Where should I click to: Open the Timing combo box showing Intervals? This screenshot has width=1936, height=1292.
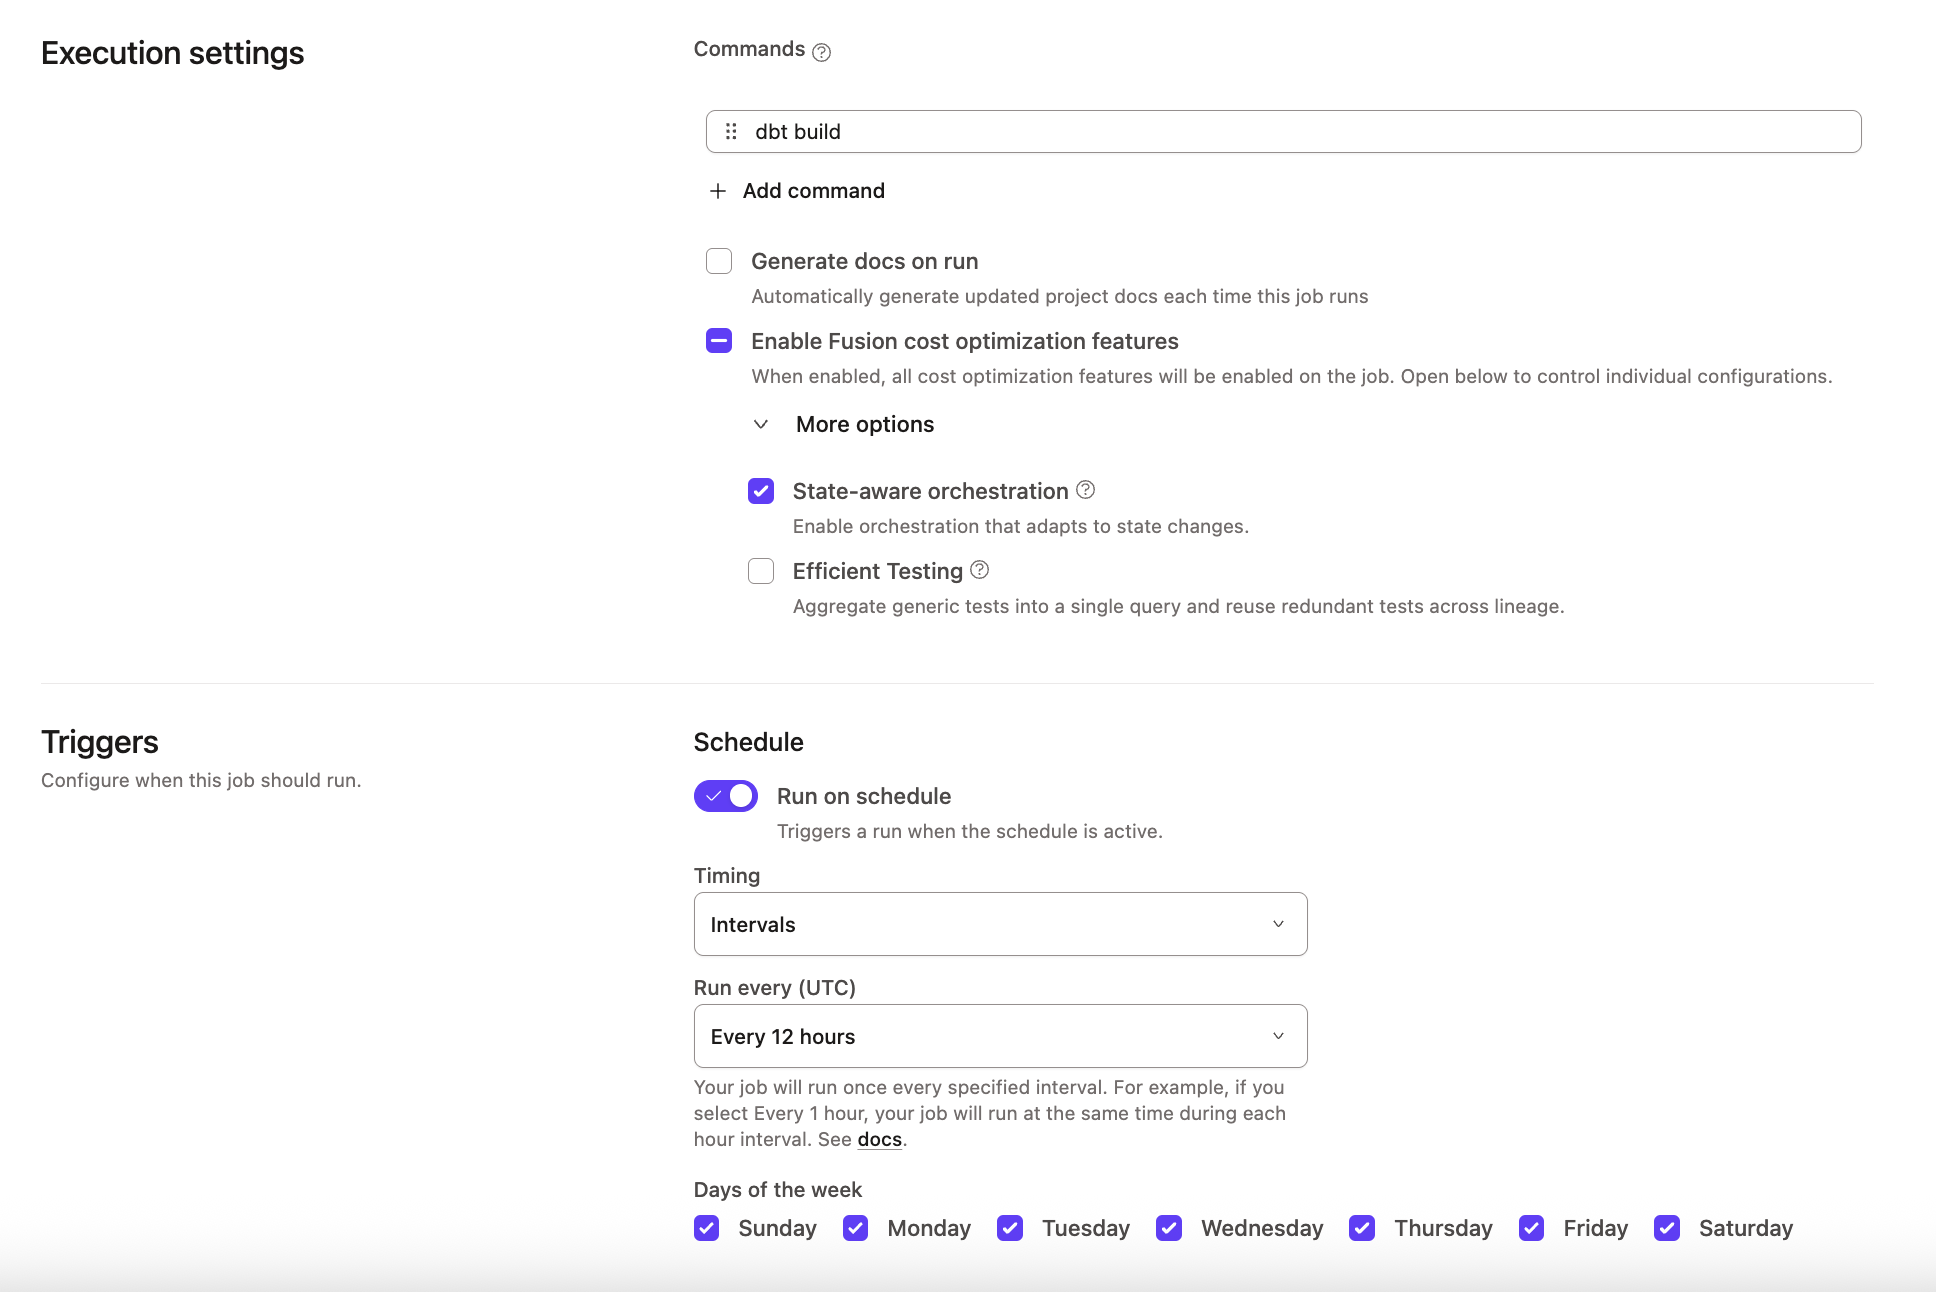[x=999, y=924]
